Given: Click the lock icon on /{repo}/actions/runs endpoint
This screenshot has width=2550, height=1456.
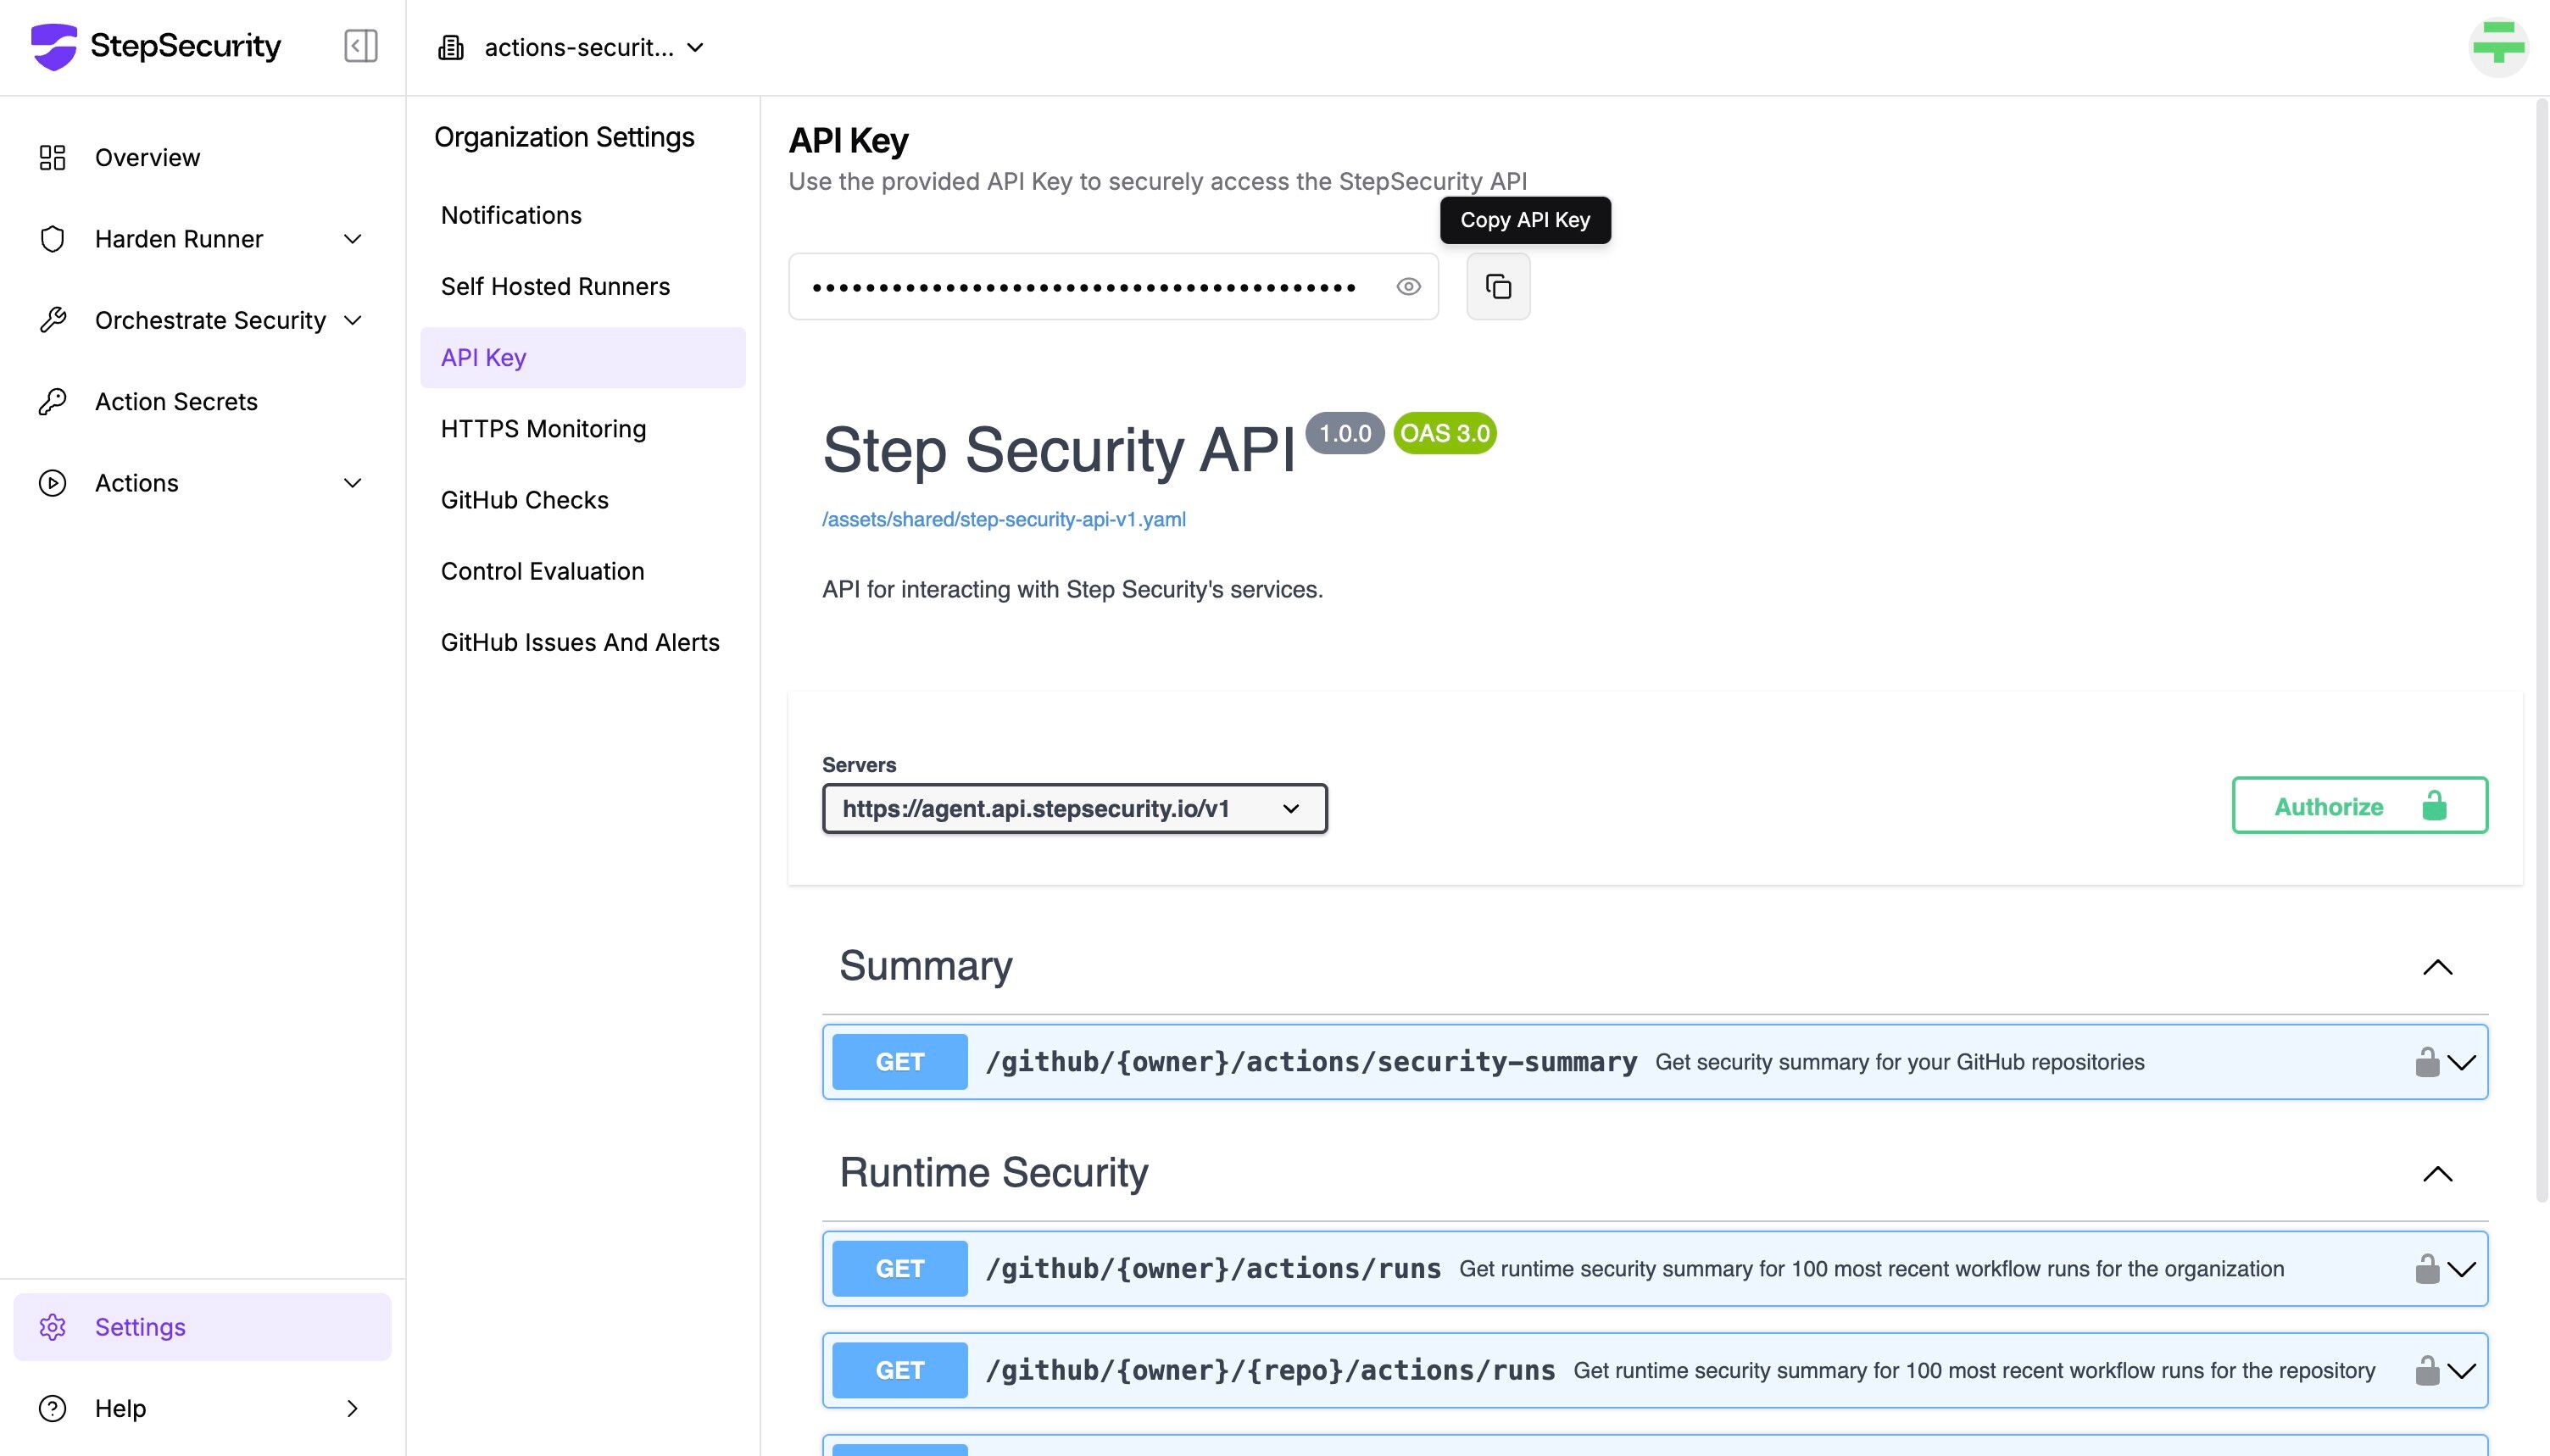Looking at the screenshot, I should (x=2427, y=1370).
